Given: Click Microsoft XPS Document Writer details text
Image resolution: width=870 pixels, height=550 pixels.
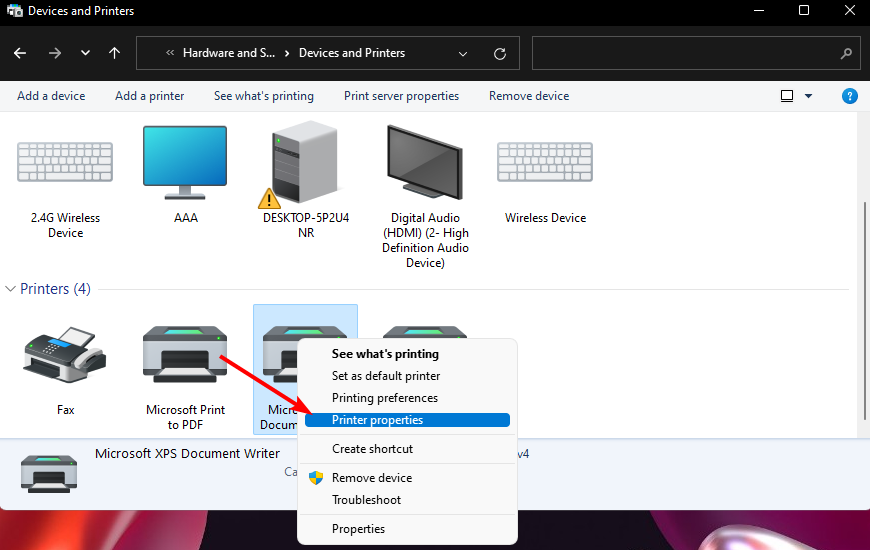Looking at the screenshot, I should pos(187,453).
